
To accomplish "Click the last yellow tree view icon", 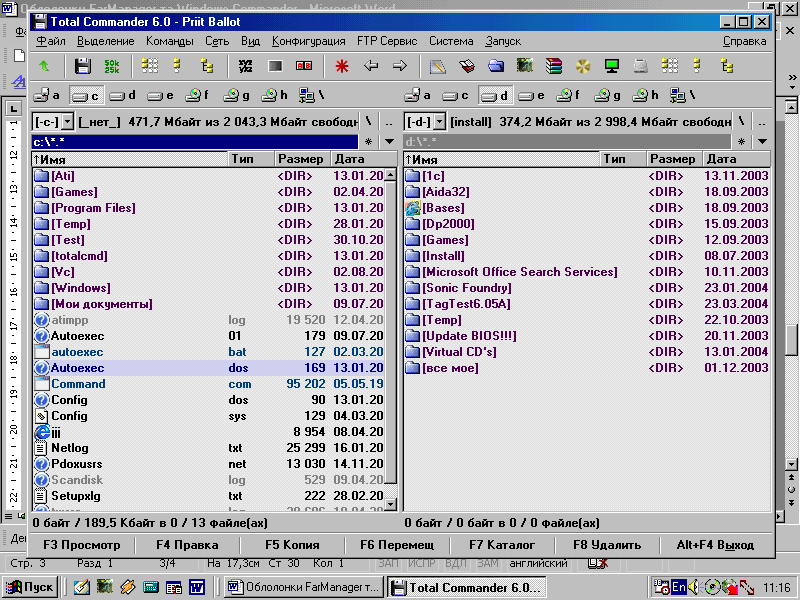I will pyautogui.click(x=727, y=66).
